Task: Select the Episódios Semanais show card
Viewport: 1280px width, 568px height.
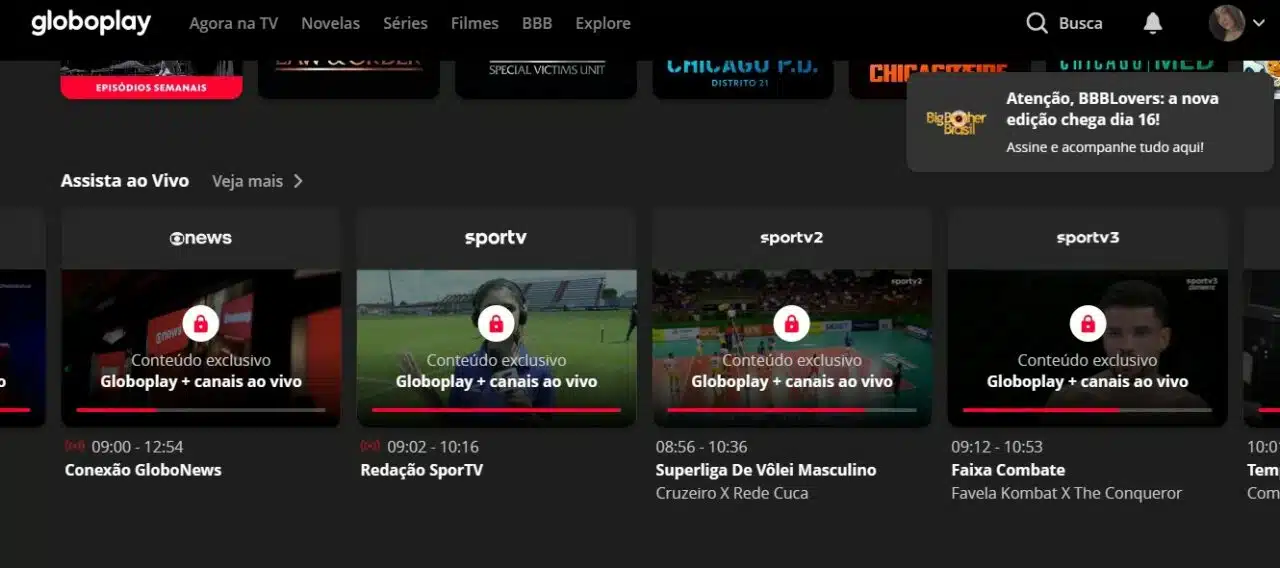Action: pos(151,79)
